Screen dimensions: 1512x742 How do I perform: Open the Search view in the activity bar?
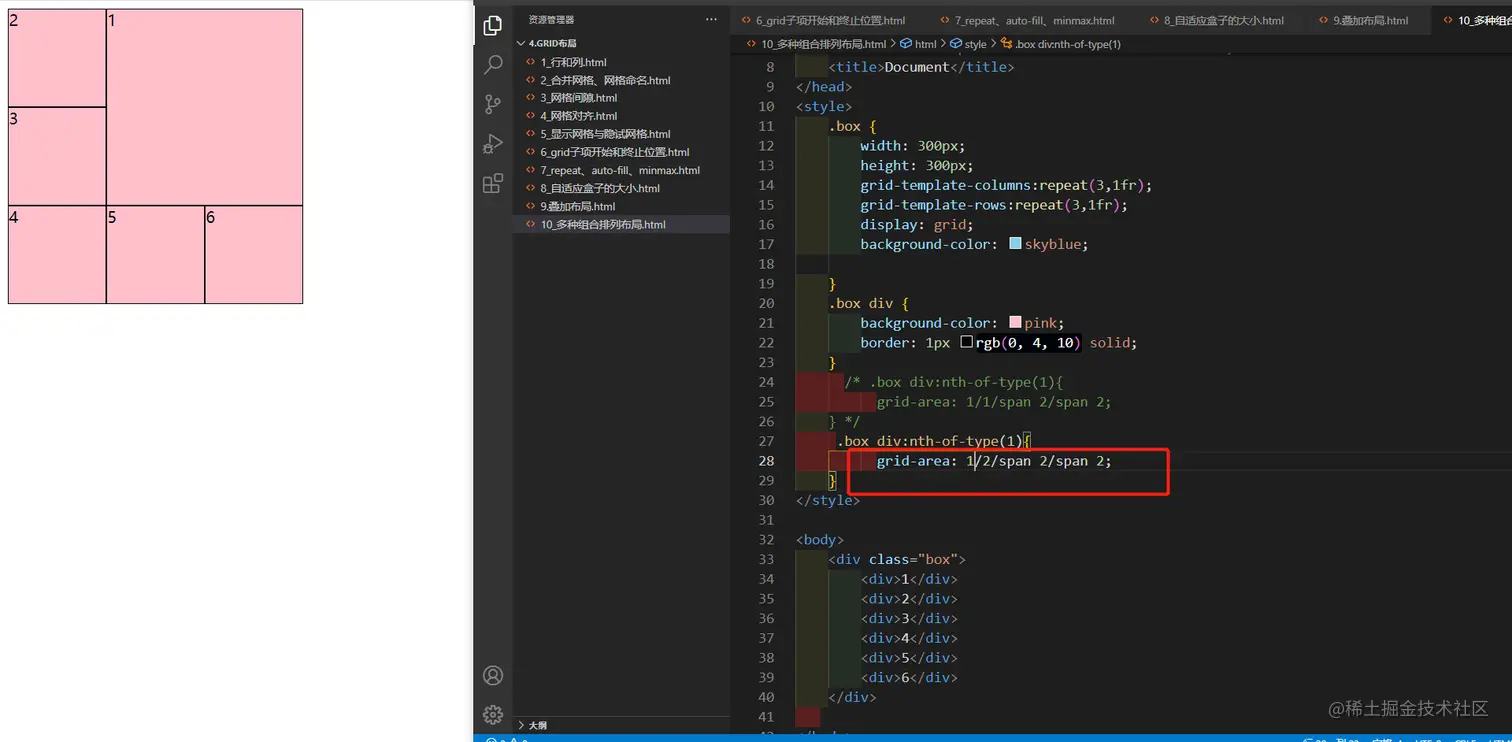tap(493, 65)
